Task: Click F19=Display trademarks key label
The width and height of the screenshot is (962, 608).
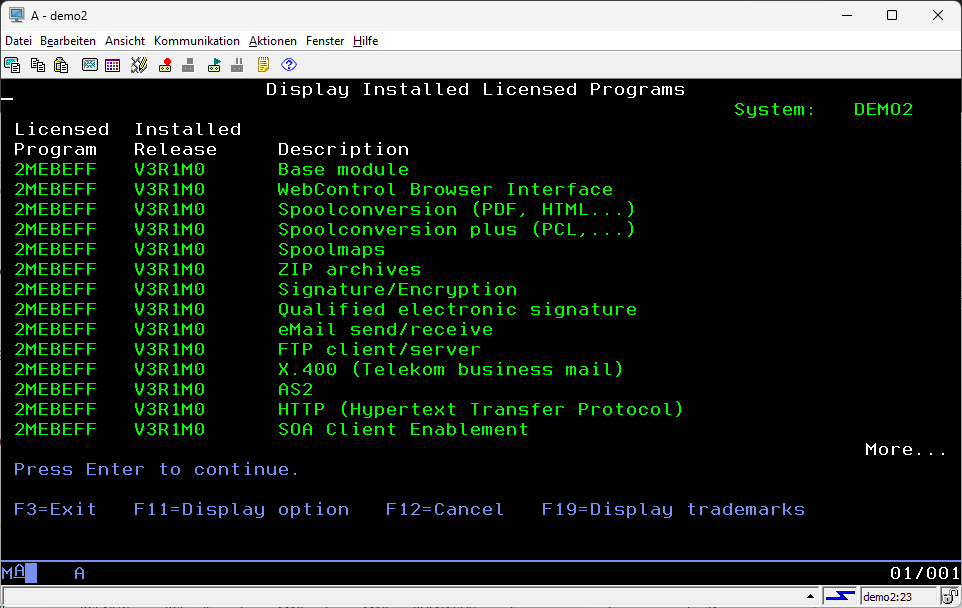Action: [673, 510]
